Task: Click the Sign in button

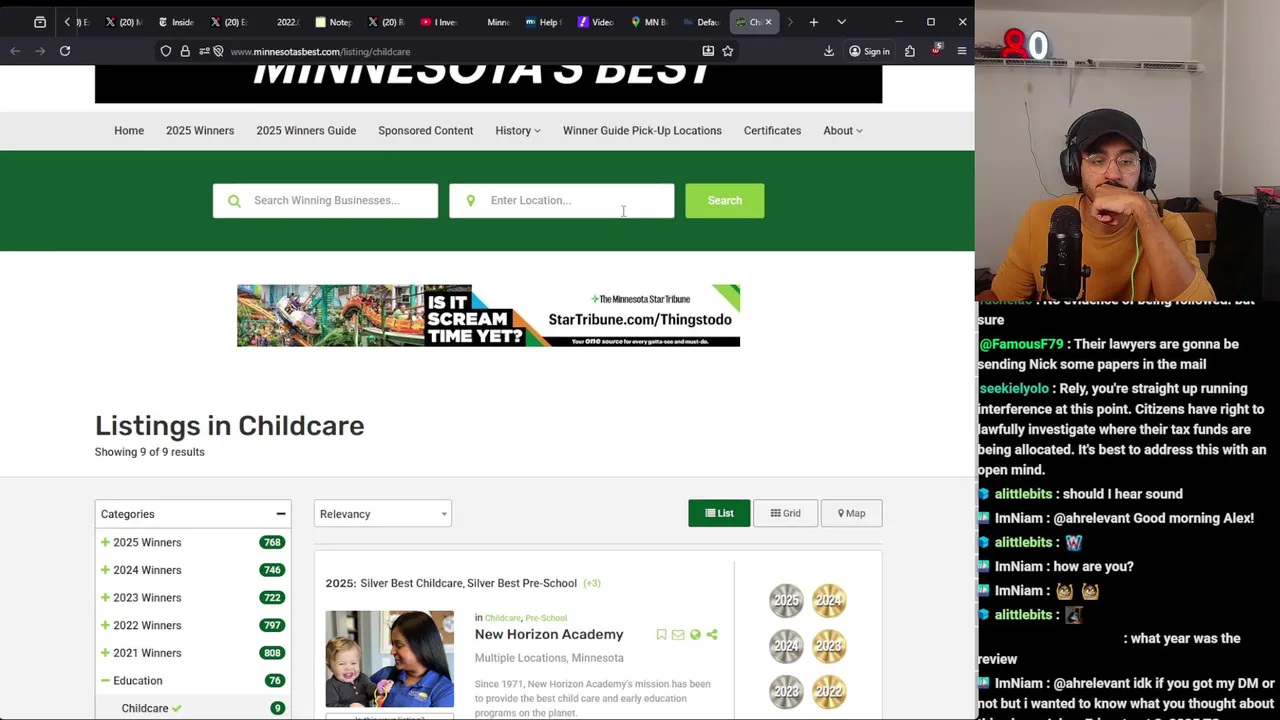Action: pyautogui.click(x=869, y=51)
